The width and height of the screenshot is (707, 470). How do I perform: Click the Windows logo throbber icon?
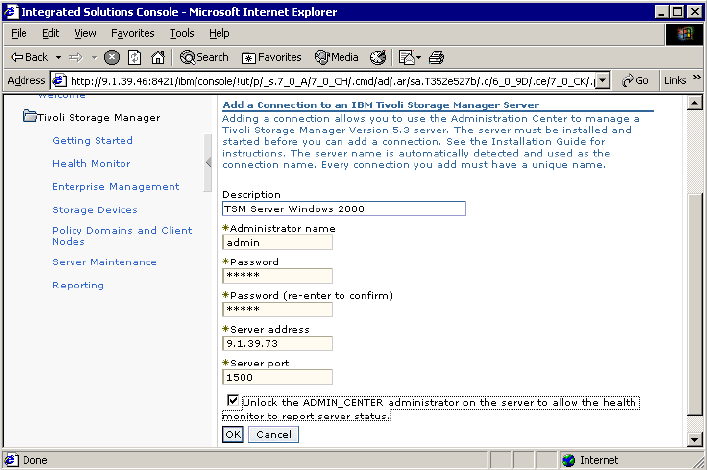pos(684,34)
